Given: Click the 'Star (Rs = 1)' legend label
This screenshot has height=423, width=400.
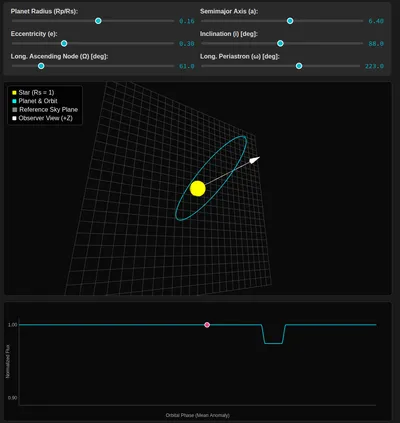Looking at the screenshot, I should [36, 93].
